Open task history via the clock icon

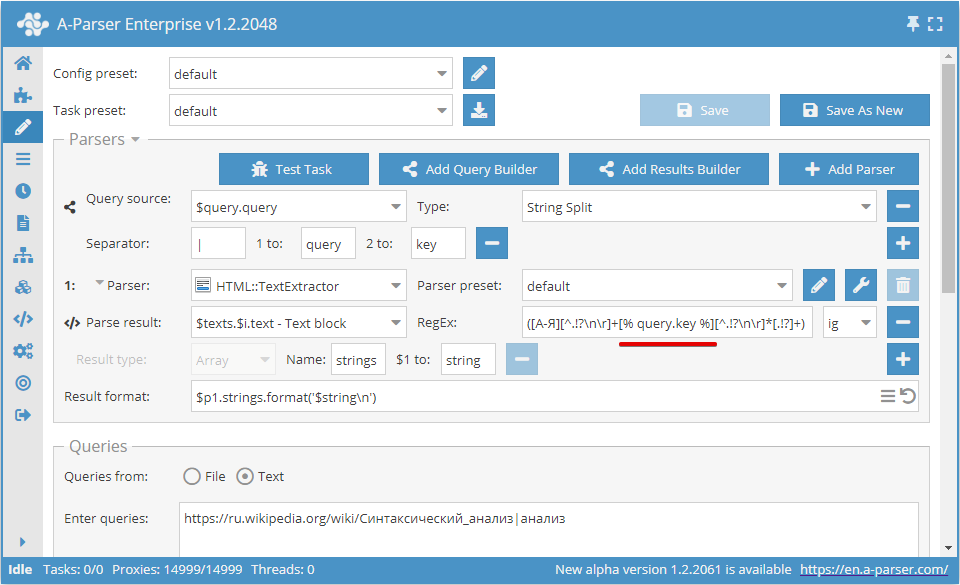[23, 190]
